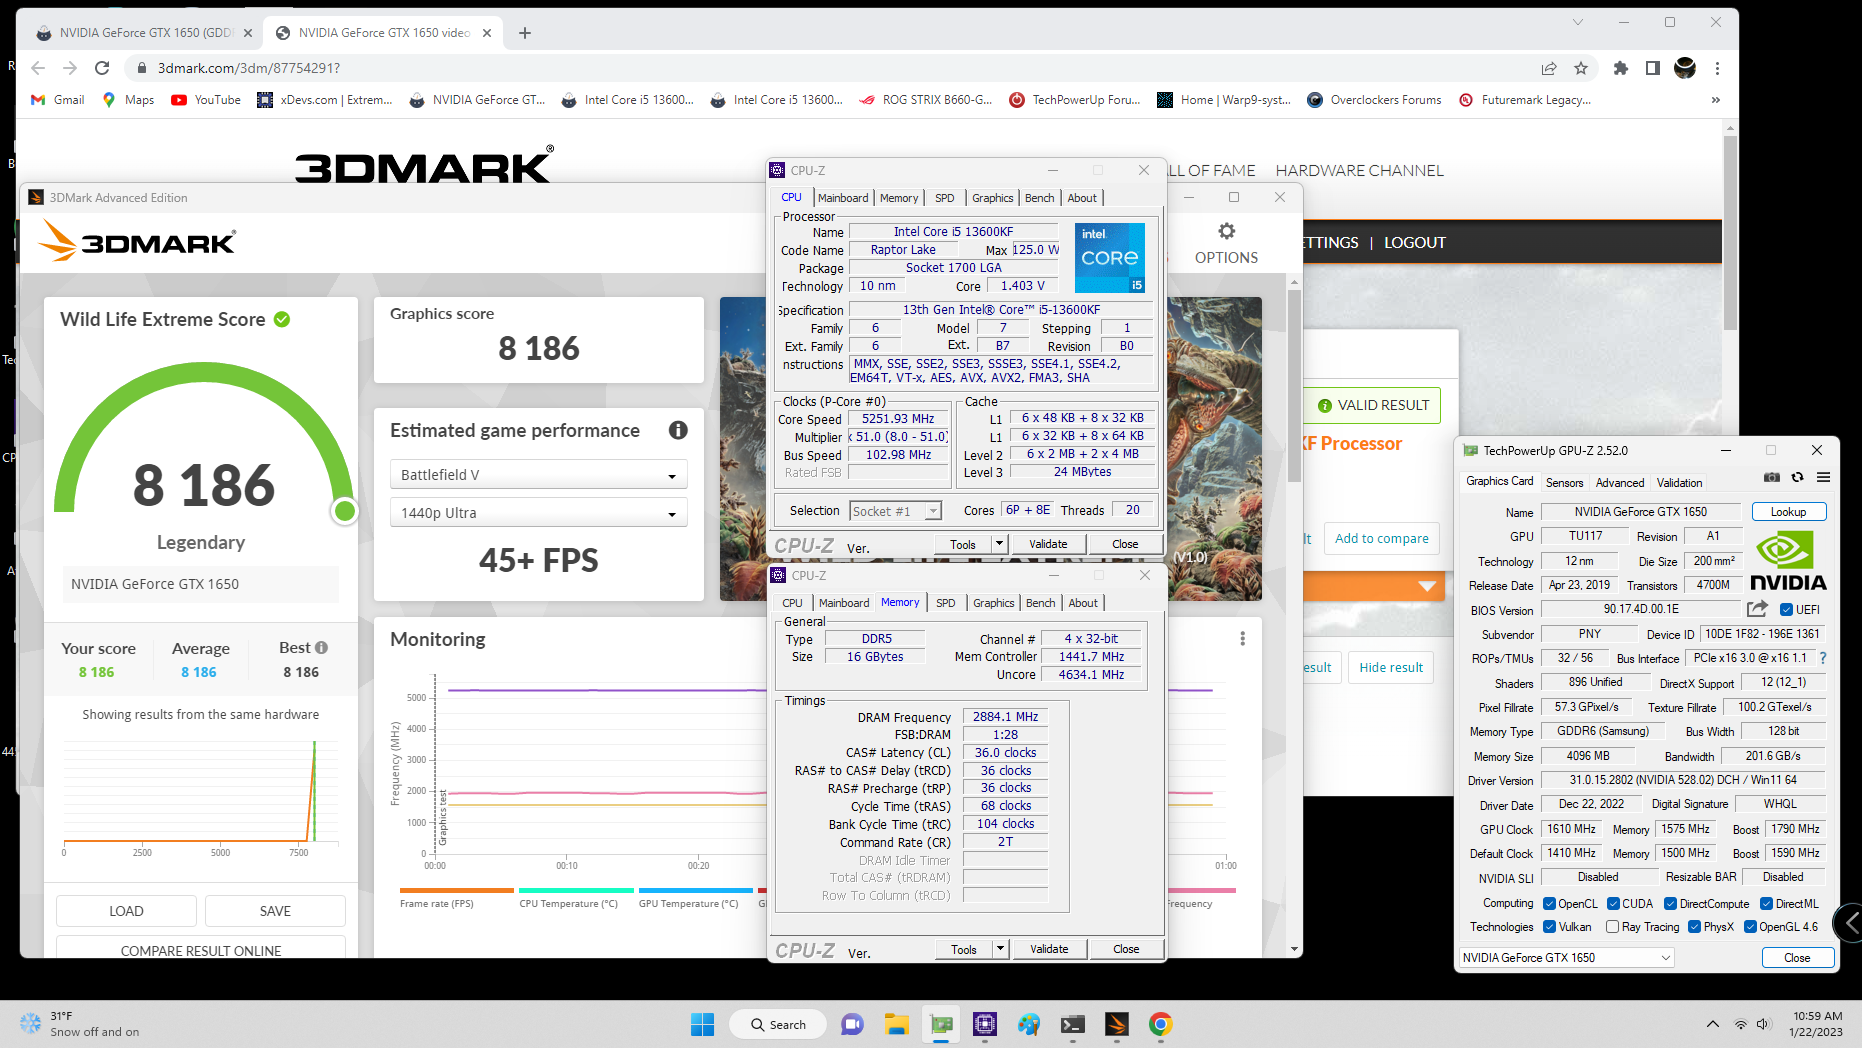Toggle the DirectCompute checkbox
1862x1048 pixels.
click(1670, 904)
